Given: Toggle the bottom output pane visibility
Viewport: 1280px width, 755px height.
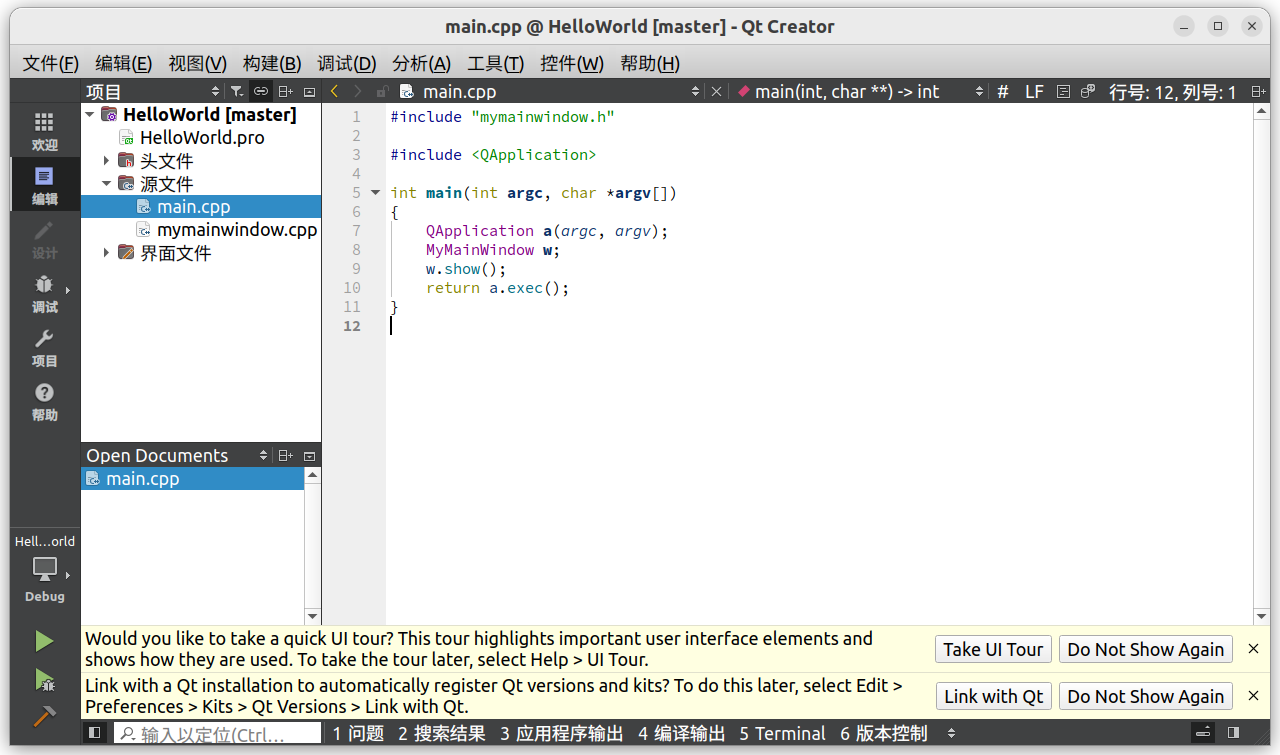Looking at the screenshot, I should coord(1205,733).
